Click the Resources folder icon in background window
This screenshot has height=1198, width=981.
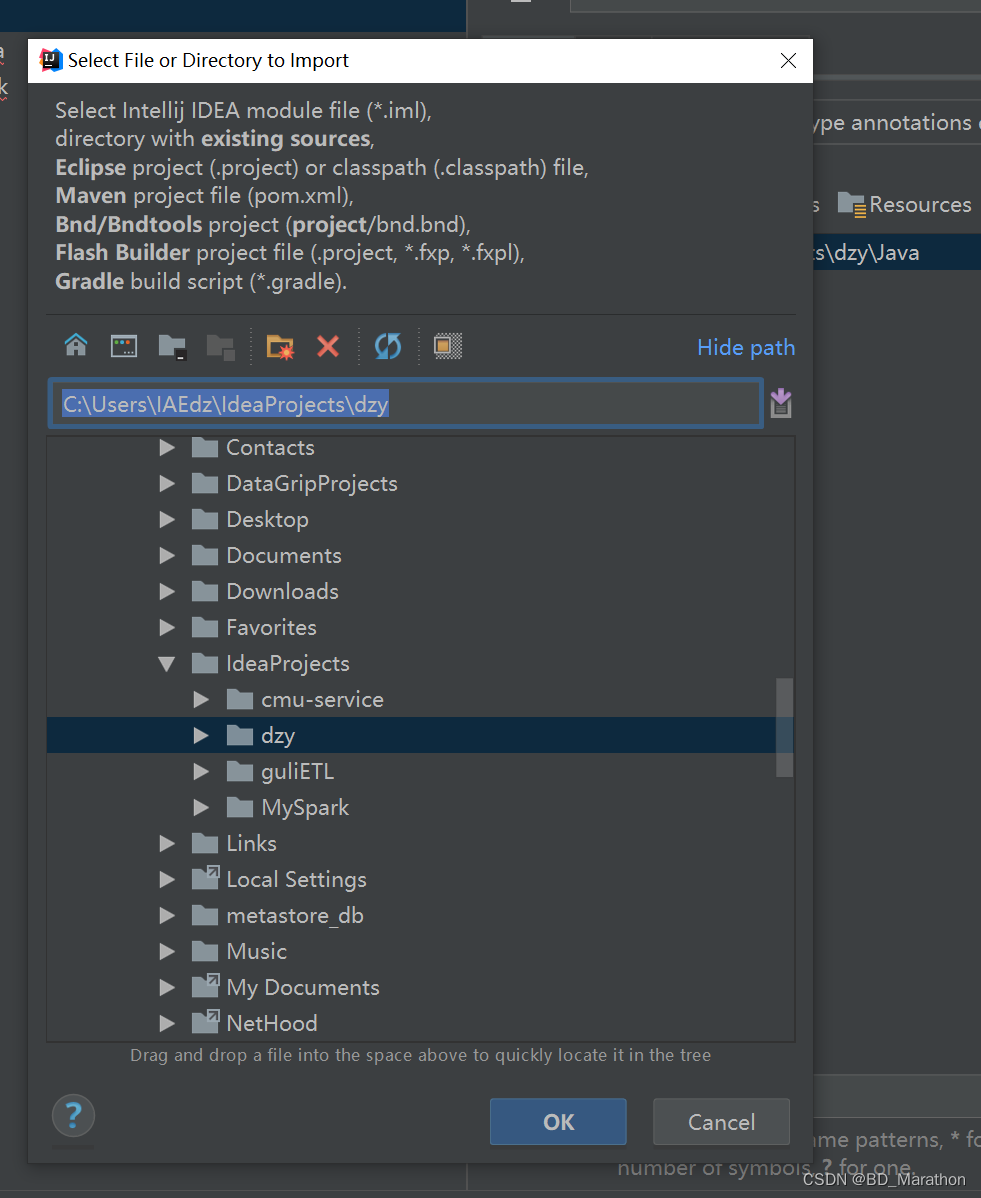[852, 205]
